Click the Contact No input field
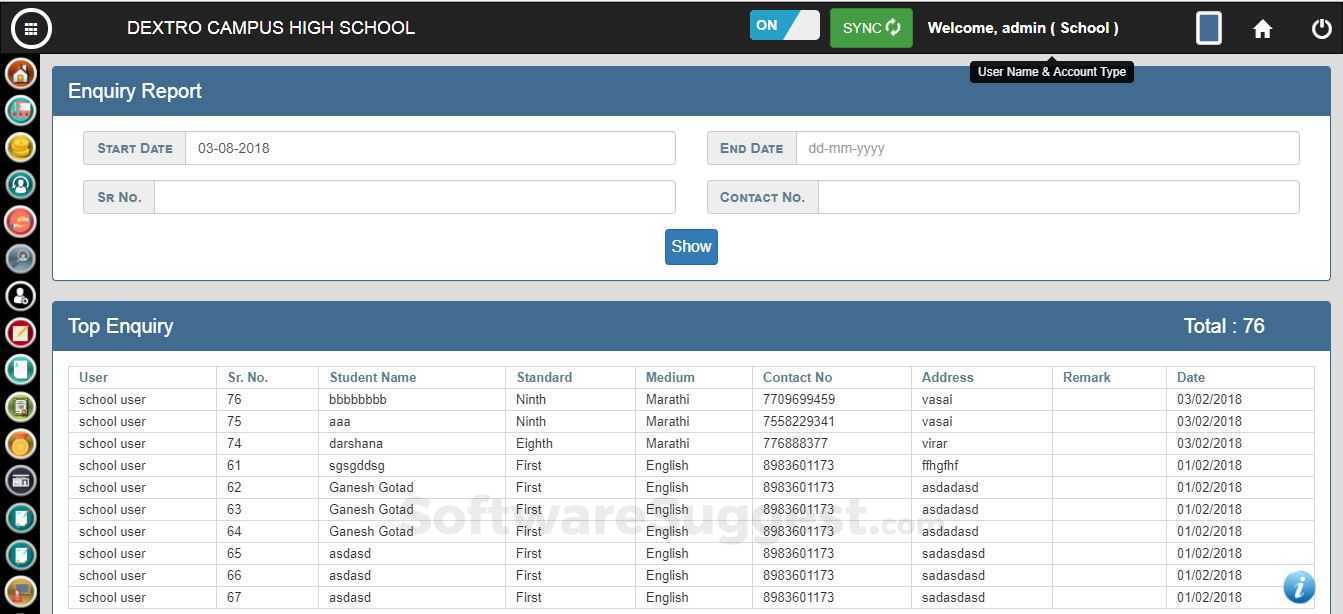Viewport: 1343px width, 614px height. [1059, 197]
